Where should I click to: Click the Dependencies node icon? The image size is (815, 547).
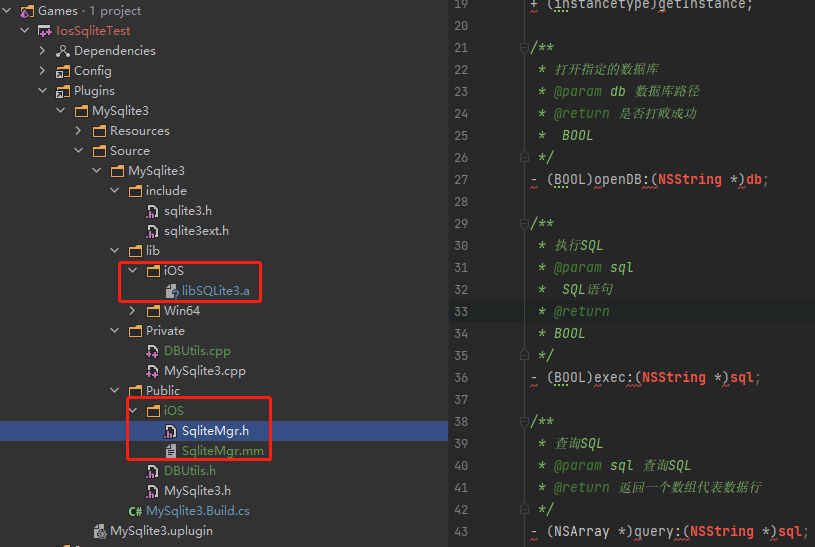pyautogui.click(x=63, y=51)
